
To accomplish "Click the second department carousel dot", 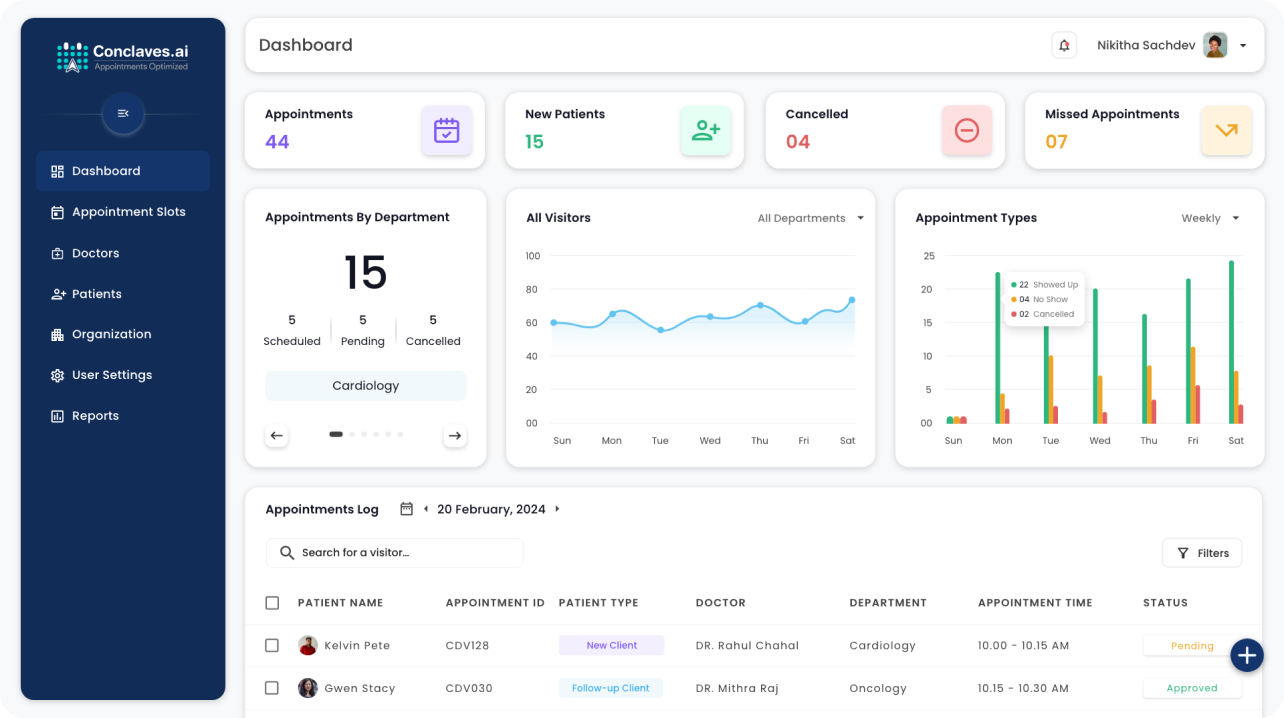I will tap(352, 435).
